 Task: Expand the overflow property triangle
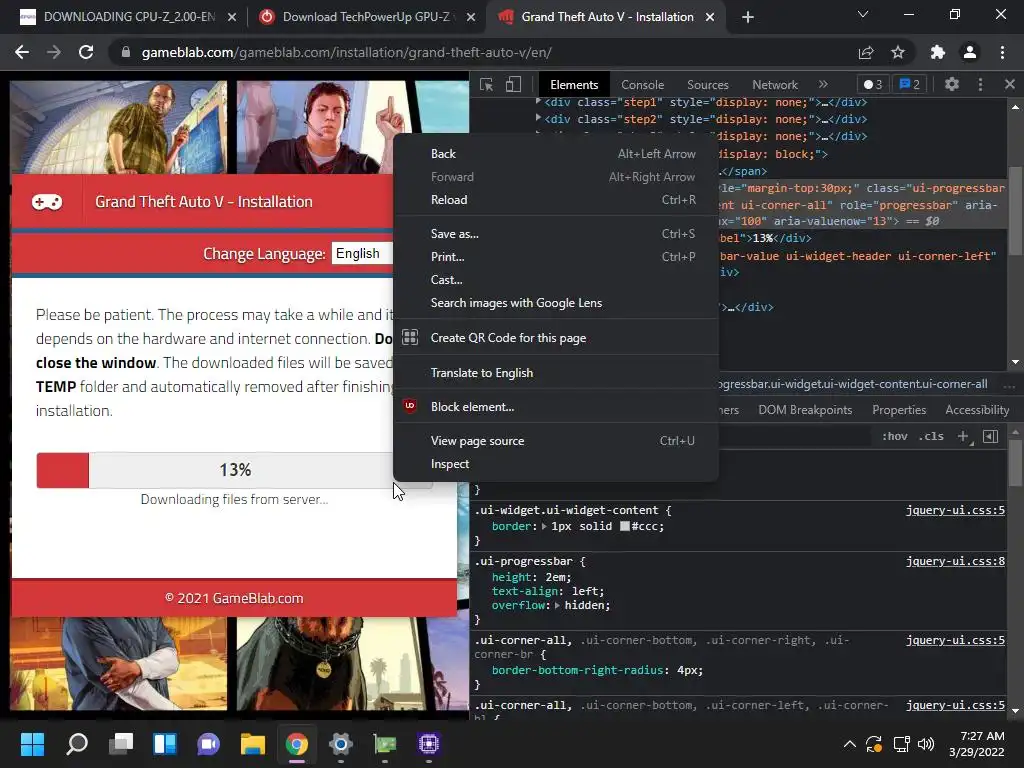coord(558,605)
